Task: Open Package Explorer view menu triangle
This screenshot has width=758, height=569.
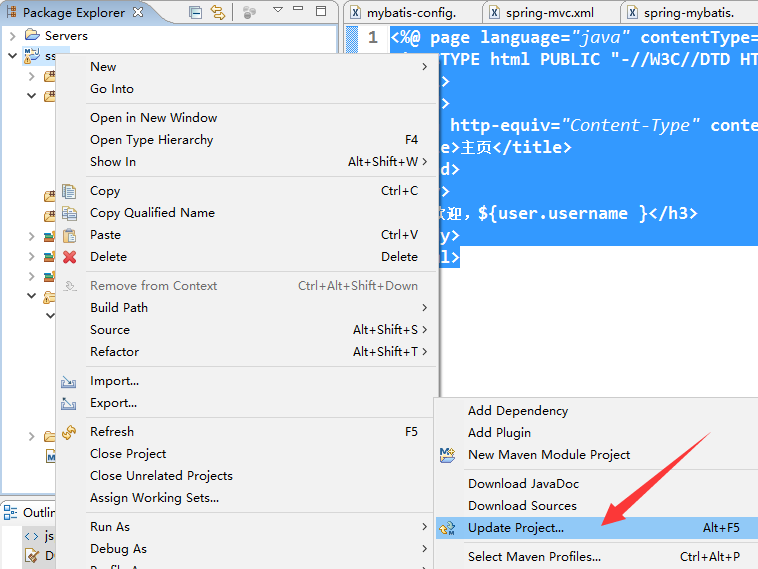Action: tap(278, 10)
